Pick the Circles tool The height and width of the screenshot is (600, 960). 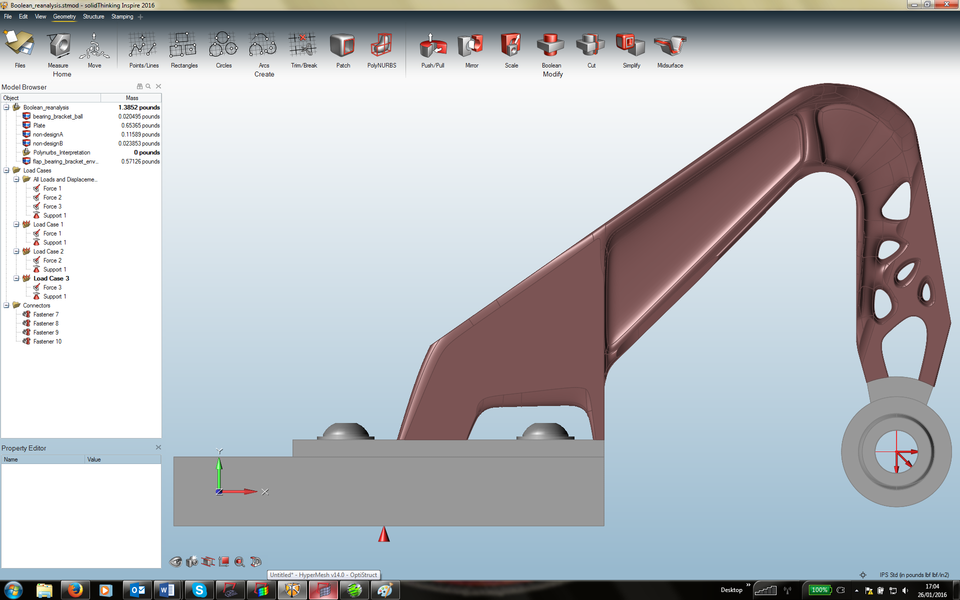pos(223,45)
